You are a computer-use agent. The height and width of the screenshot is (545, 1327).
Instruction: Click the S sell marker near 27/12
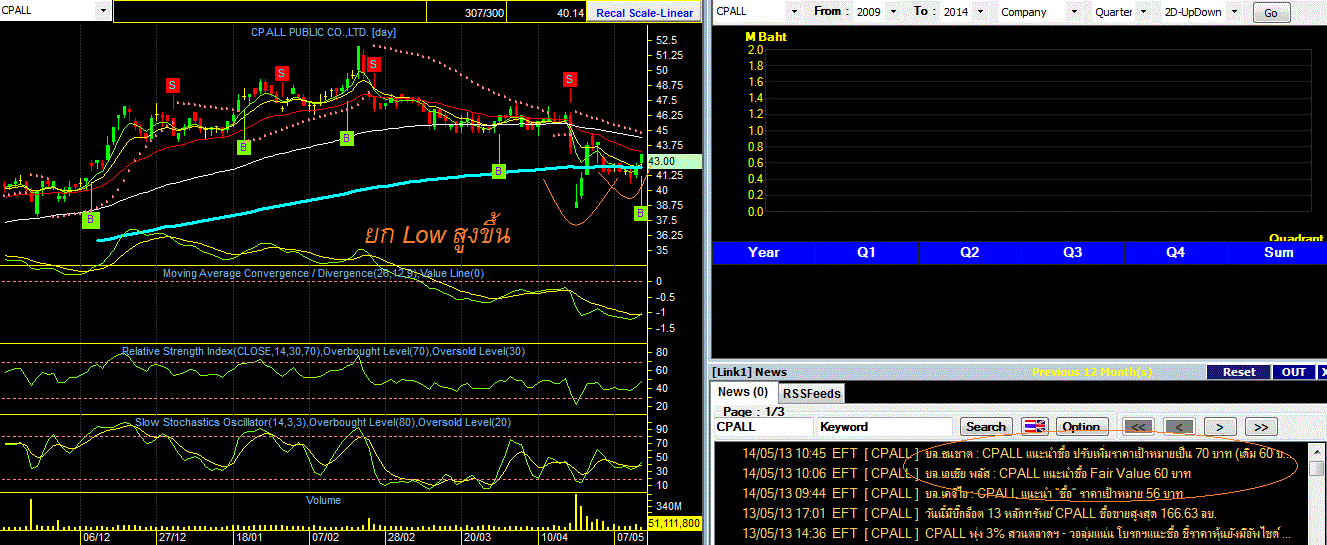tap(172, 85)
